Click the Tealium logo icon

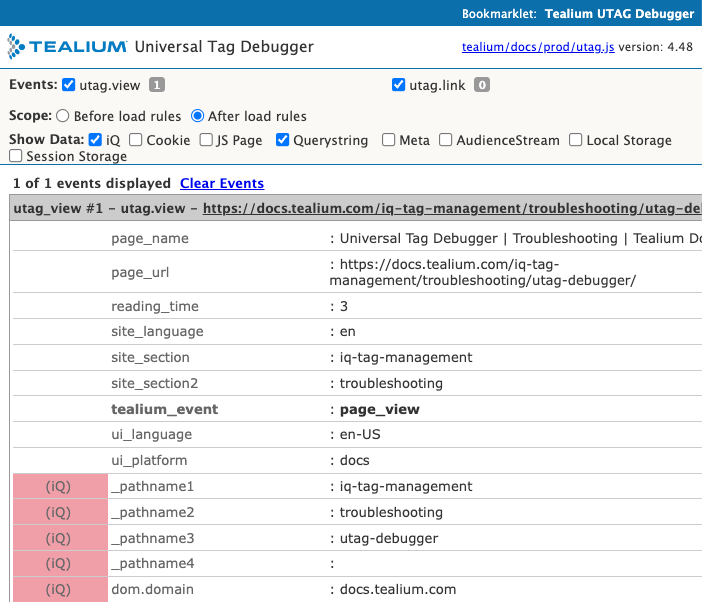(16, 47)
